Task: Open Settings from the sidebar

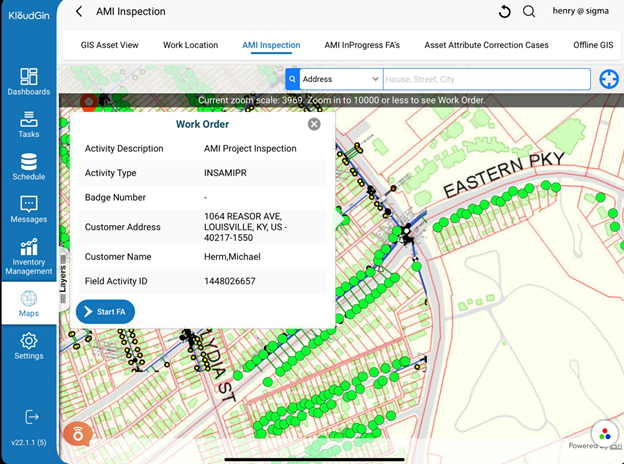Action: 29,346
